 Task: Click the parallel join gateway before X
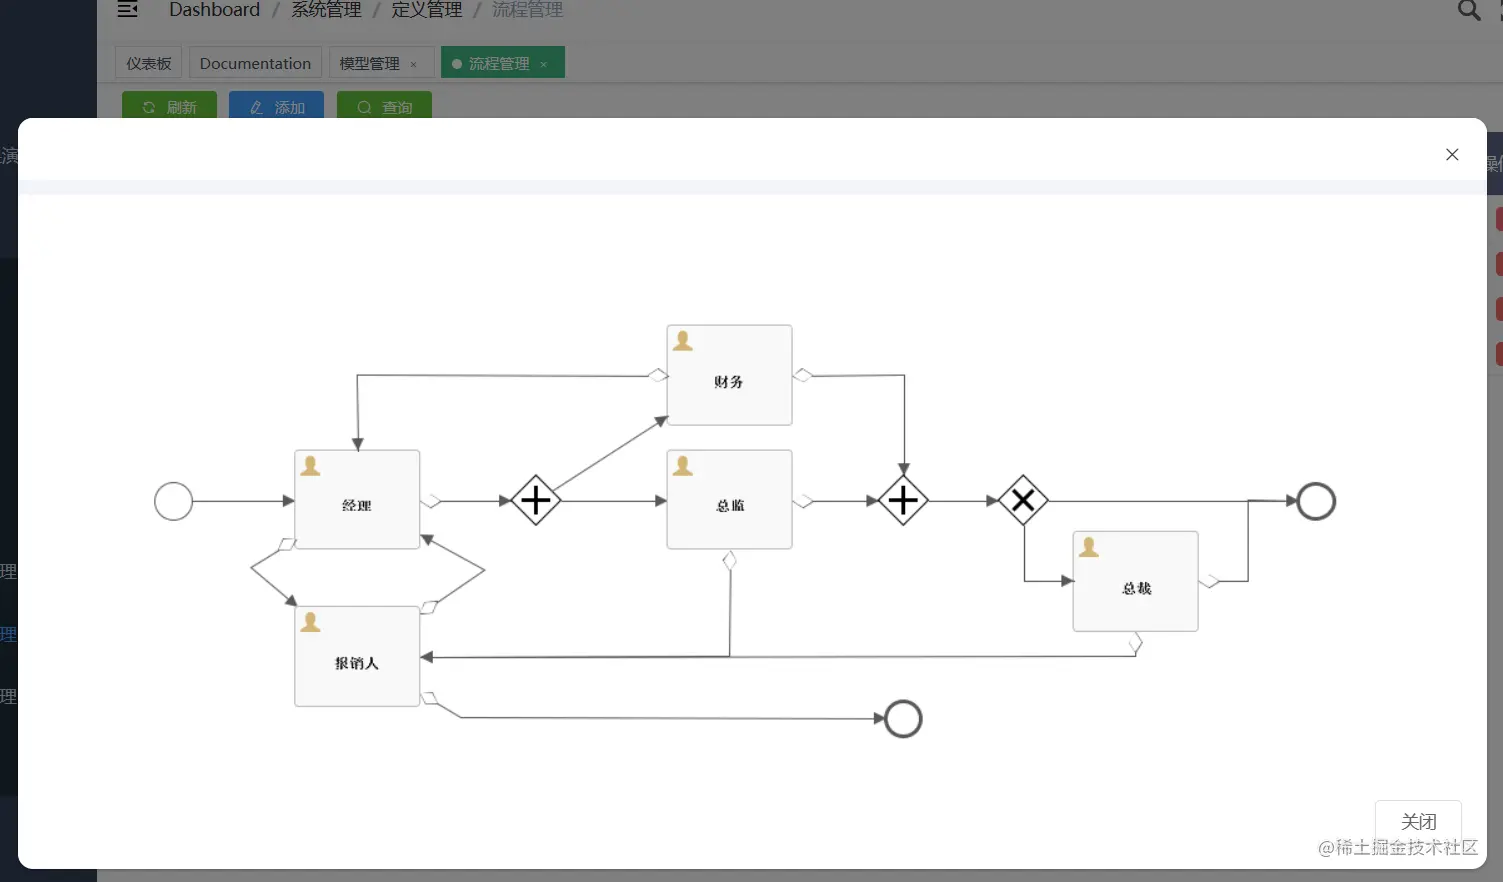[x=903, y=500]
